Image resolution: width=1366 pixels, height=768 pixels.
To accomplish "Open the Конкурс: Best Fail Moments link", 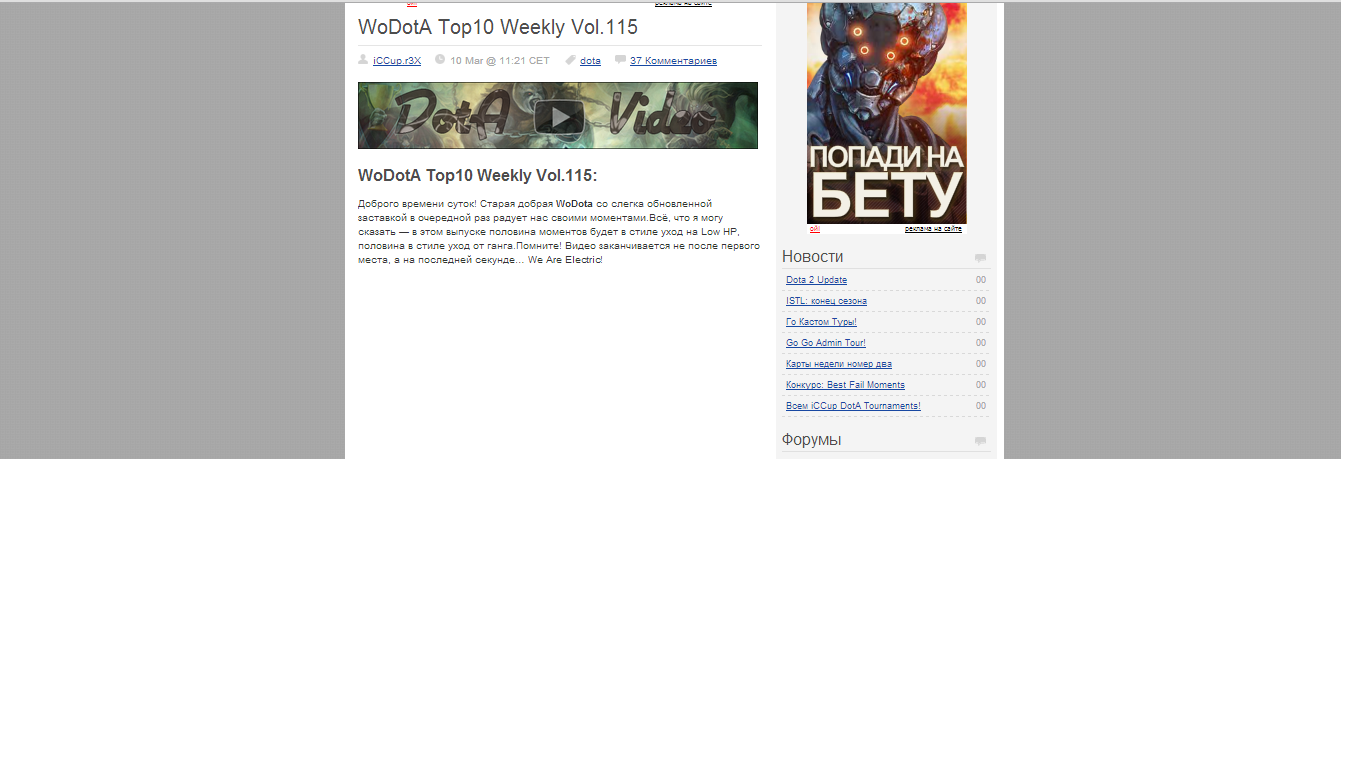I will point(845,385).
